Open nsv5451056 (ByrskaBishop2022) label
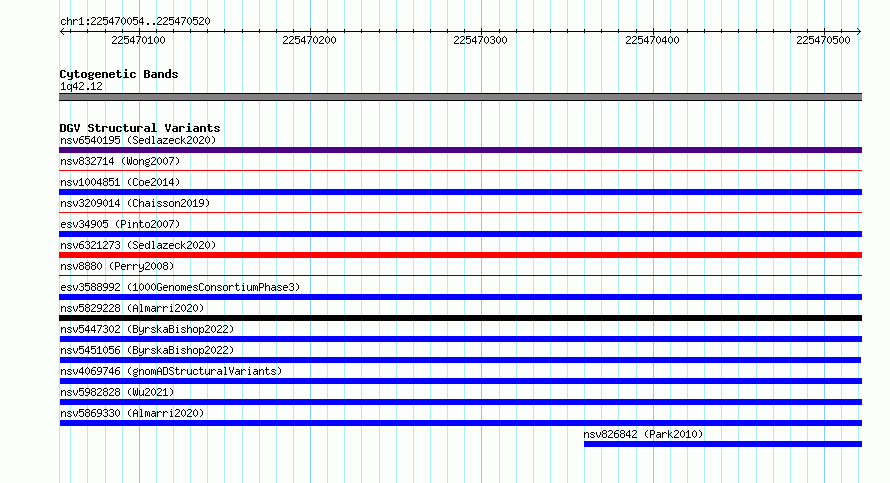The width and height of the screenshot is (890, 483). point(147,350)
